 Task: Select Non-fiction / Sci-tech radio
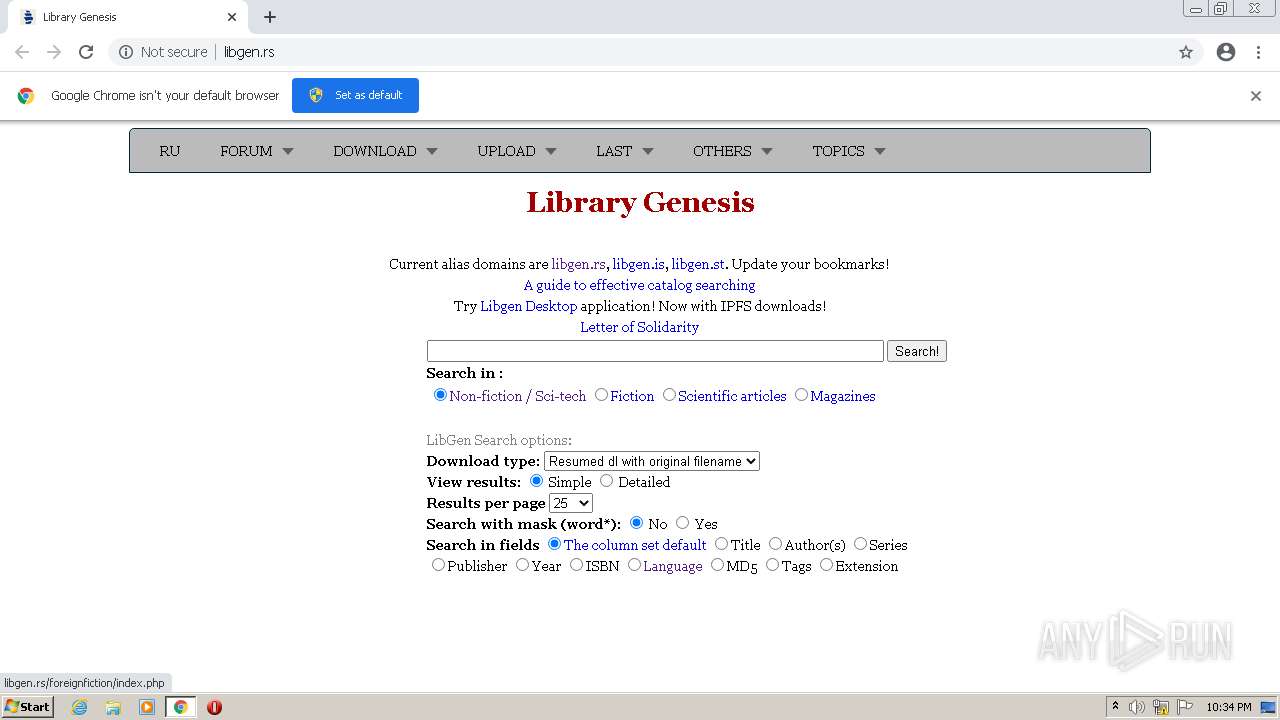pos(440,395)
